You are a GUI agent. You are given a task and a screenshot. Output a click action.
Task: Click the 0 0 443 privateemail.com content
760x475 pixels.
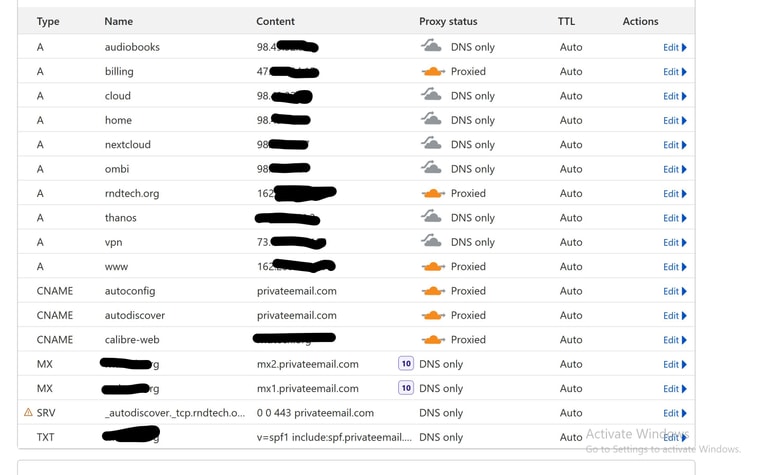316,413
